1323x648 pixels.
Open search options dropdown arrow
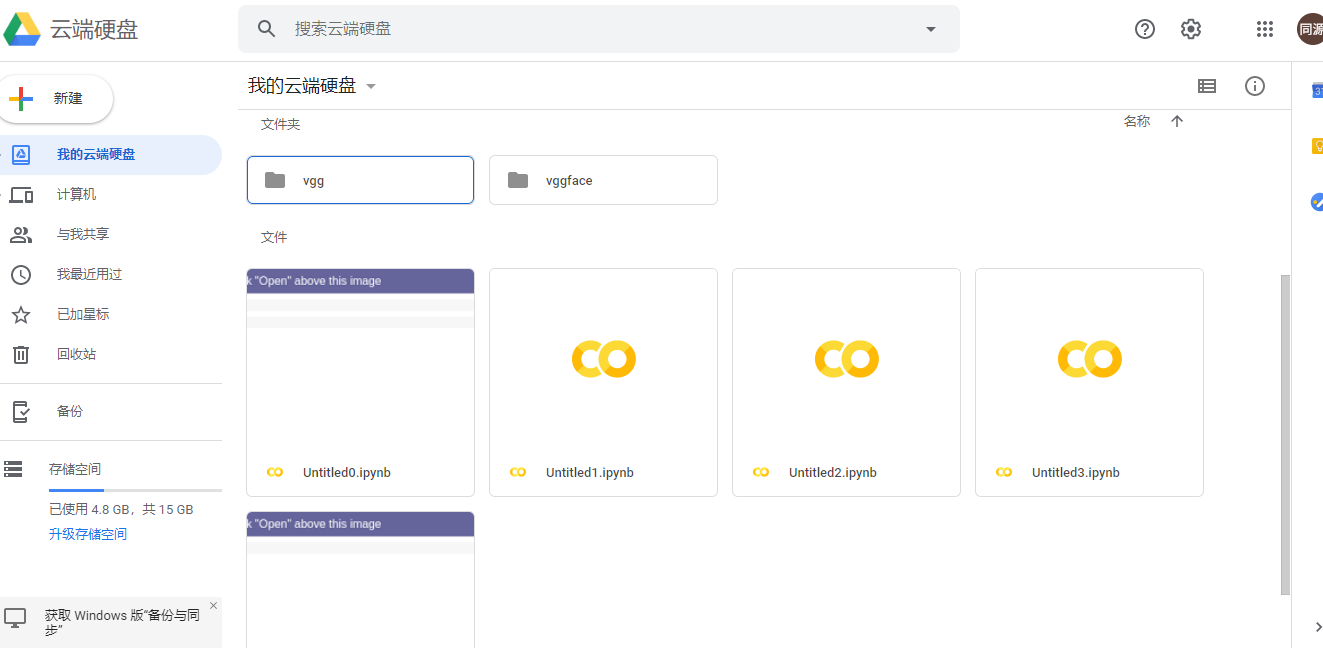pyautogui.click(x=931, y=29)
